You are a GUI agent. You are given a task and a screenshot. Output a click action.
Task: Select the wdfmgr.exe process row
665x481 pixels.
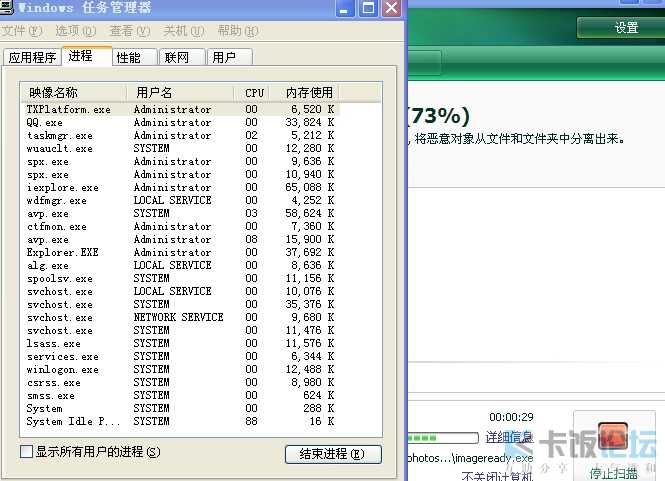(x=180, y=200)
